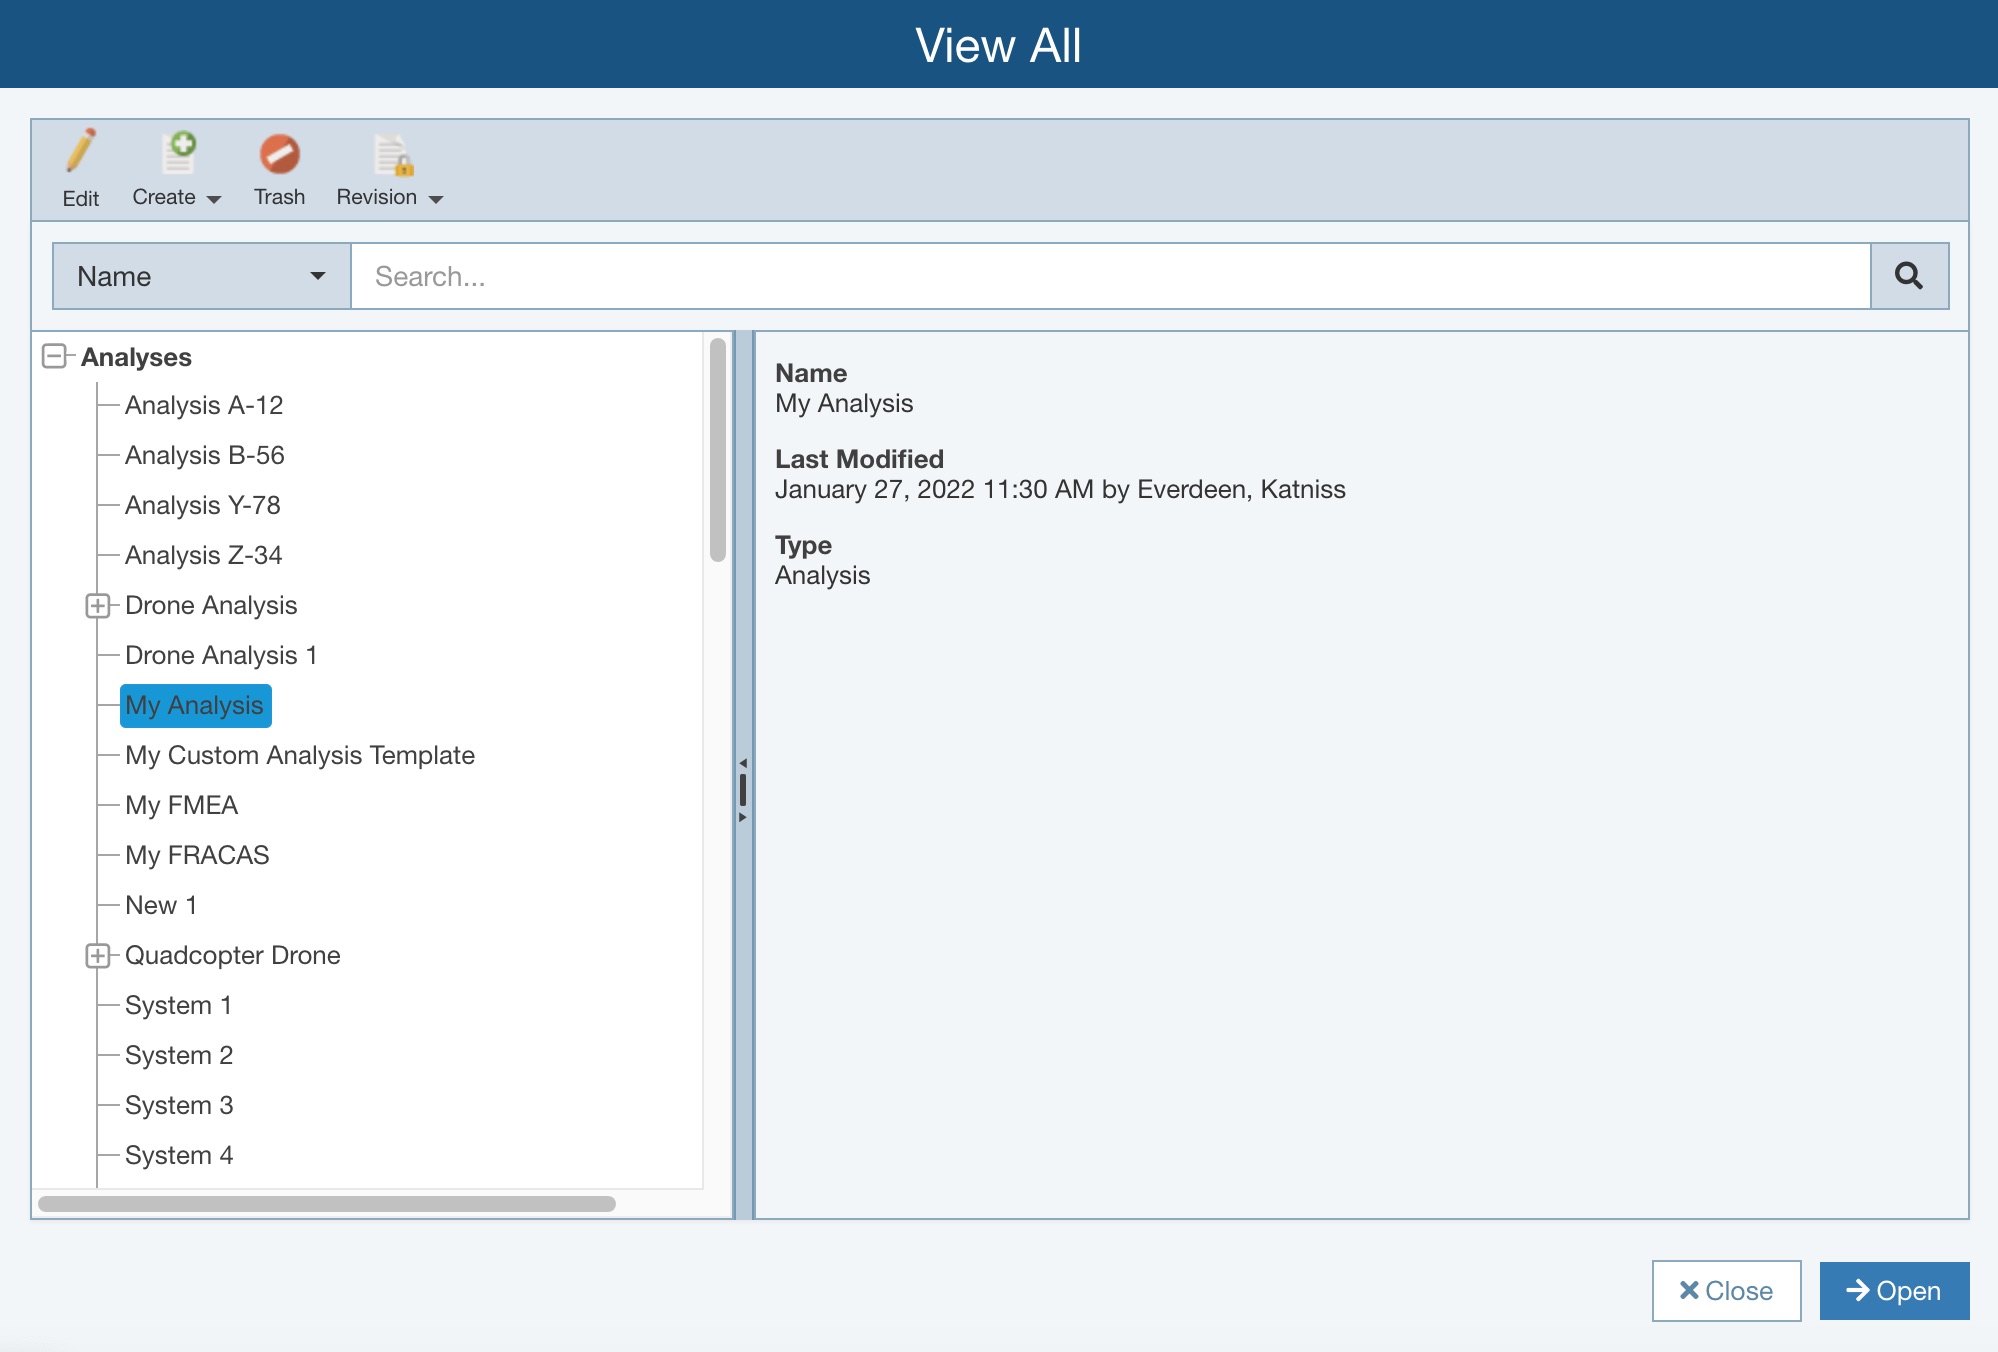The width and height of the screenshot is (1998, 1352).
Task: Select My Custom Analysis Template
Action: coord(299,755)
